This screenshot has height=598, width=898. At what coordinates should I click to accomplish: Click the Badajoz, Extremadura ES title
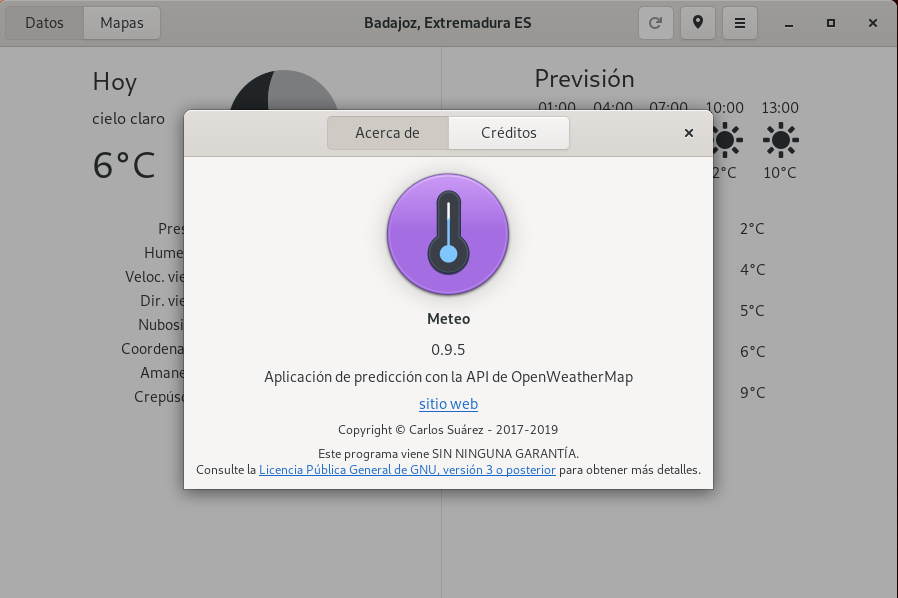[448, 23]
